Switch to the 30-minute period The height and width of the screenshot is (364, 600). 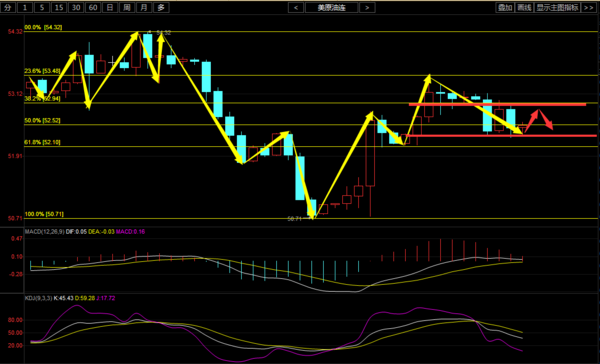pyautogui.click(x=76, y=7)
